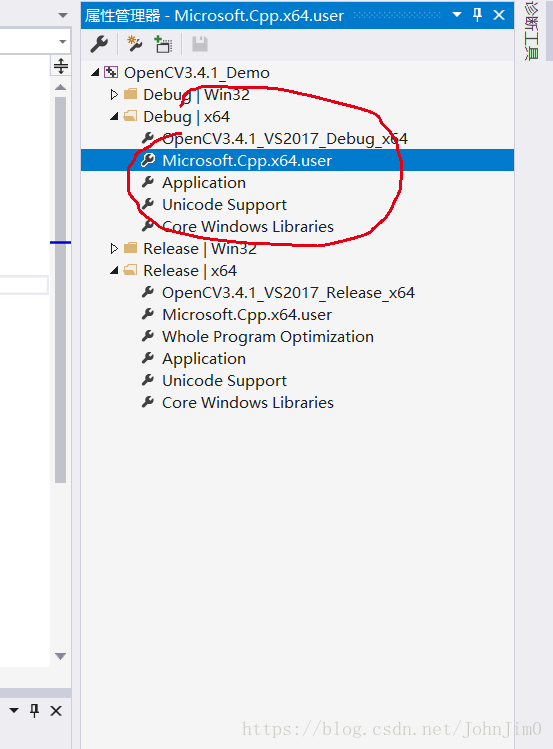Select Core Windows Libraries under Release | x64

[x=248, y=402]
